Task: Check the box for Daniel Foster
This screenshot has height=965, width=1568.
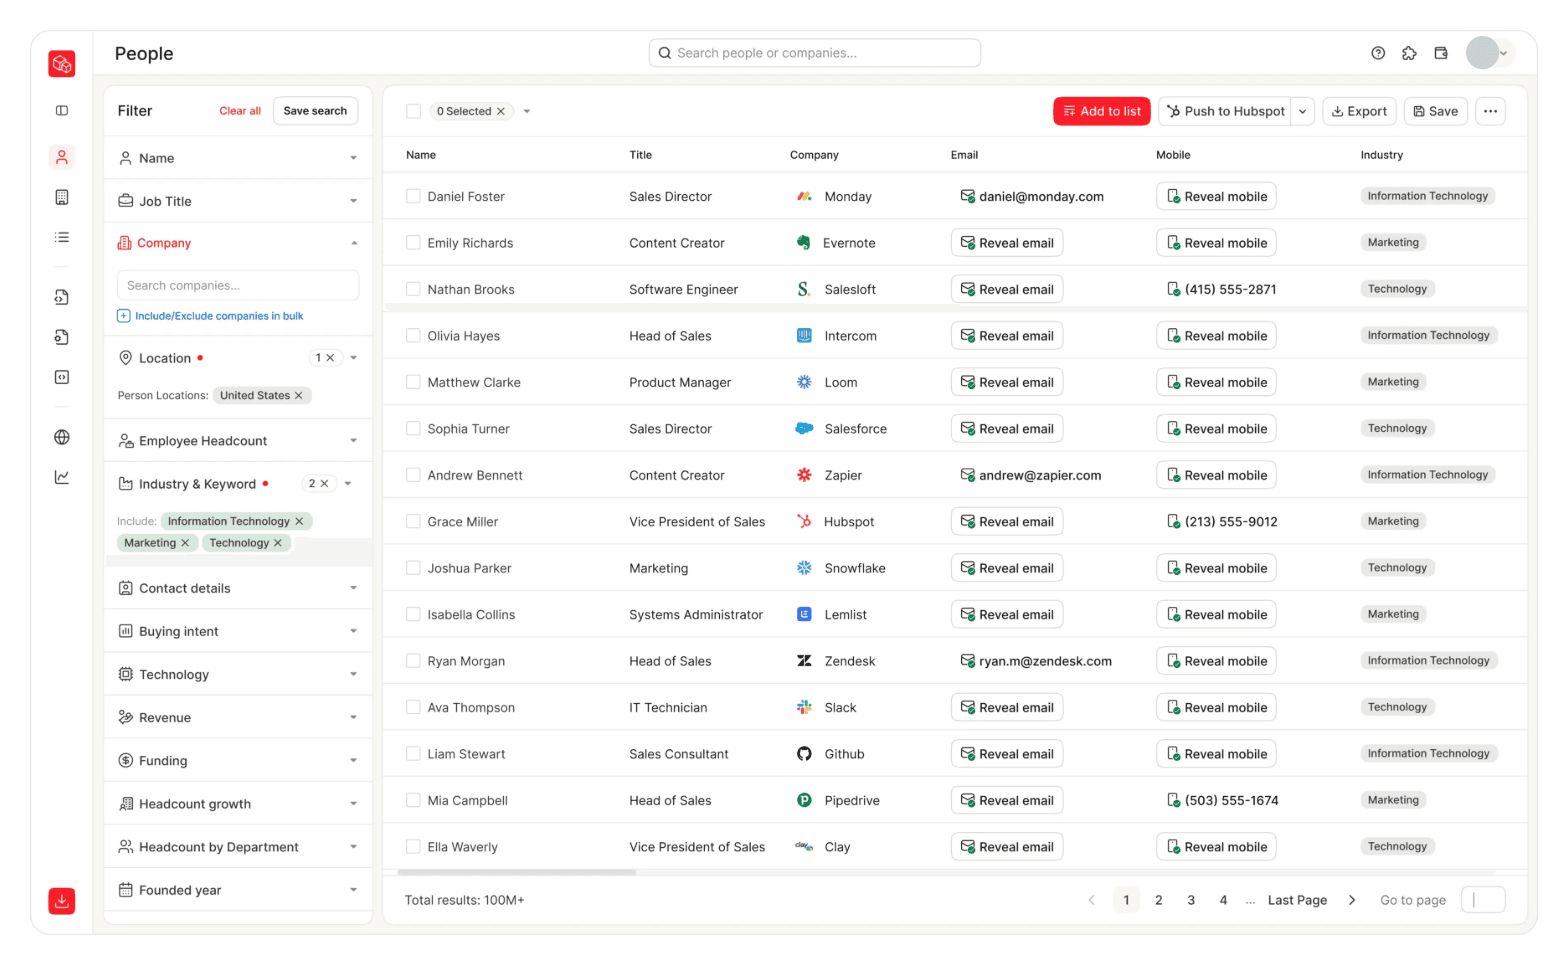Action: tap(413, 196)
